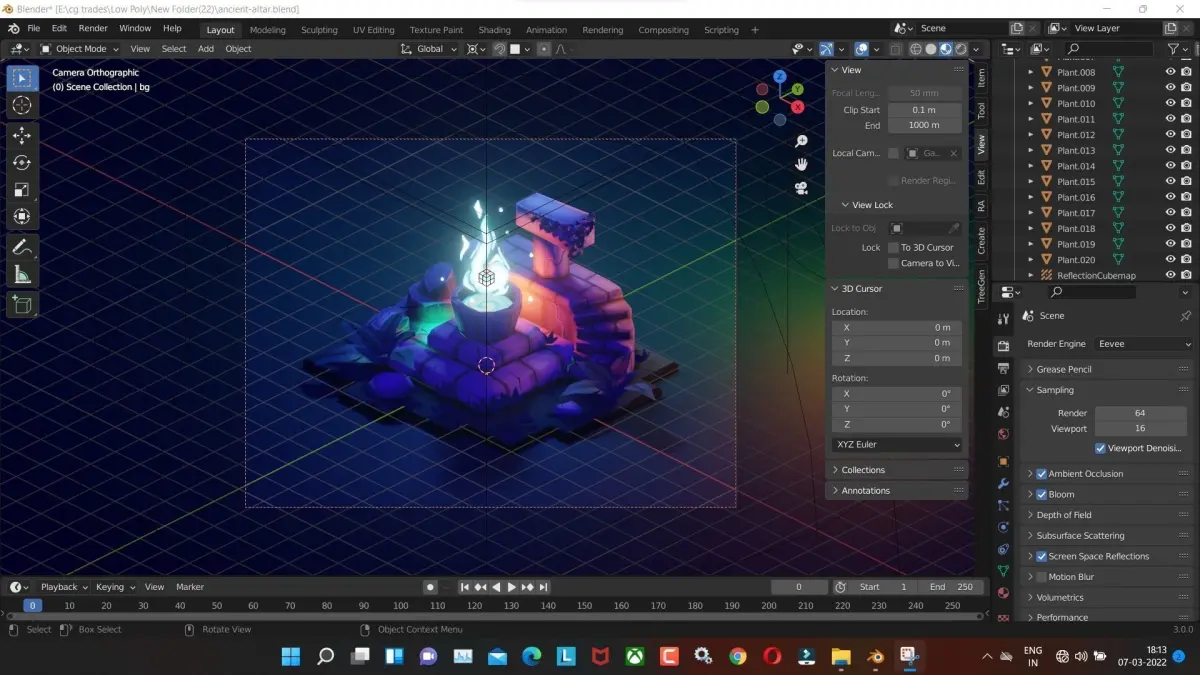Open Render Engine Eevee dropdown
This screenshot has height=675, width=1200.
coord(1143,344)
